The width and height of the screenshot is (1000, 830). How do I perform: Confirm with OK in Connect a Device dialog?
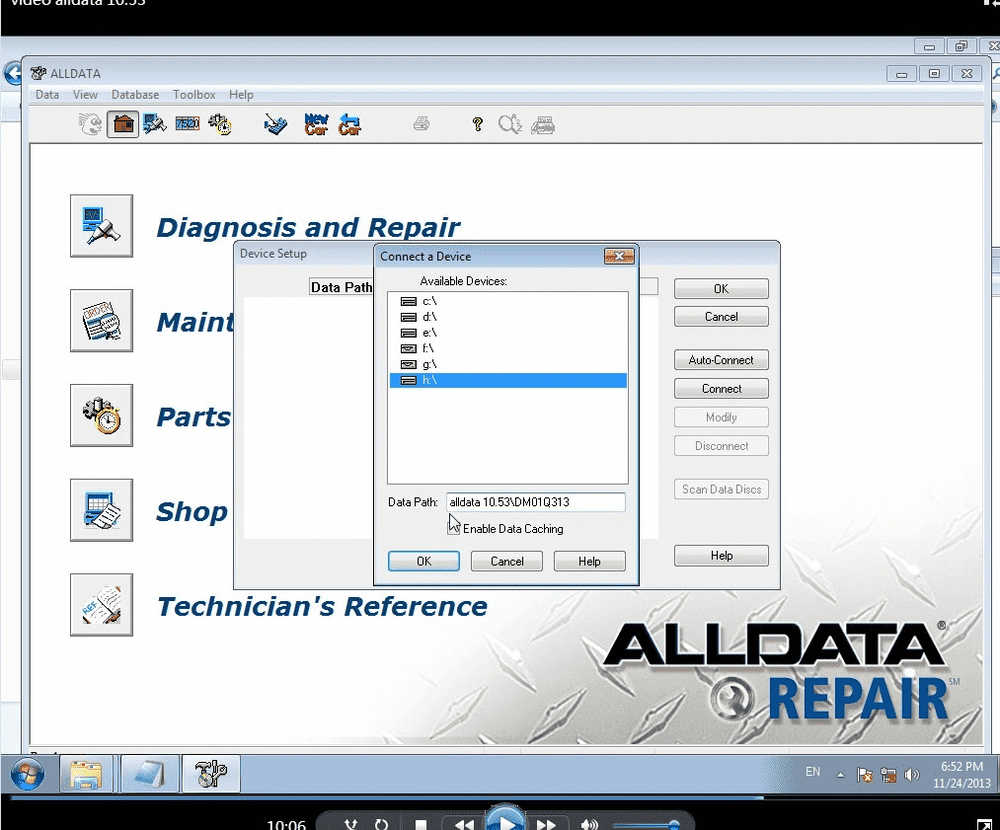click(423, 561)
